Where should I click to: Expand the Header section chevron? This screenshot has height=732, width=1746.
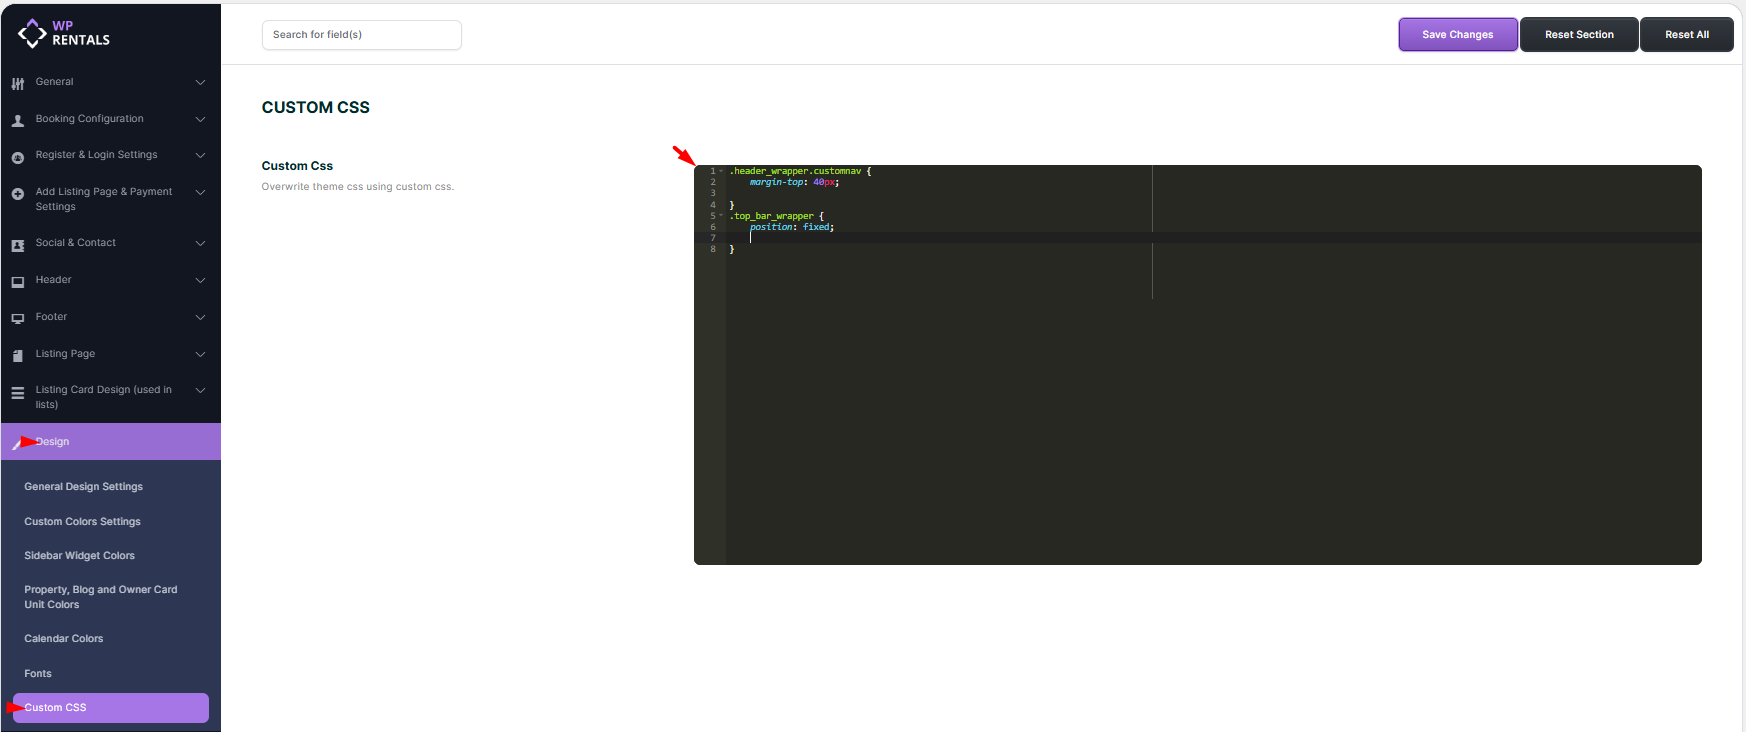coord(200,280)
